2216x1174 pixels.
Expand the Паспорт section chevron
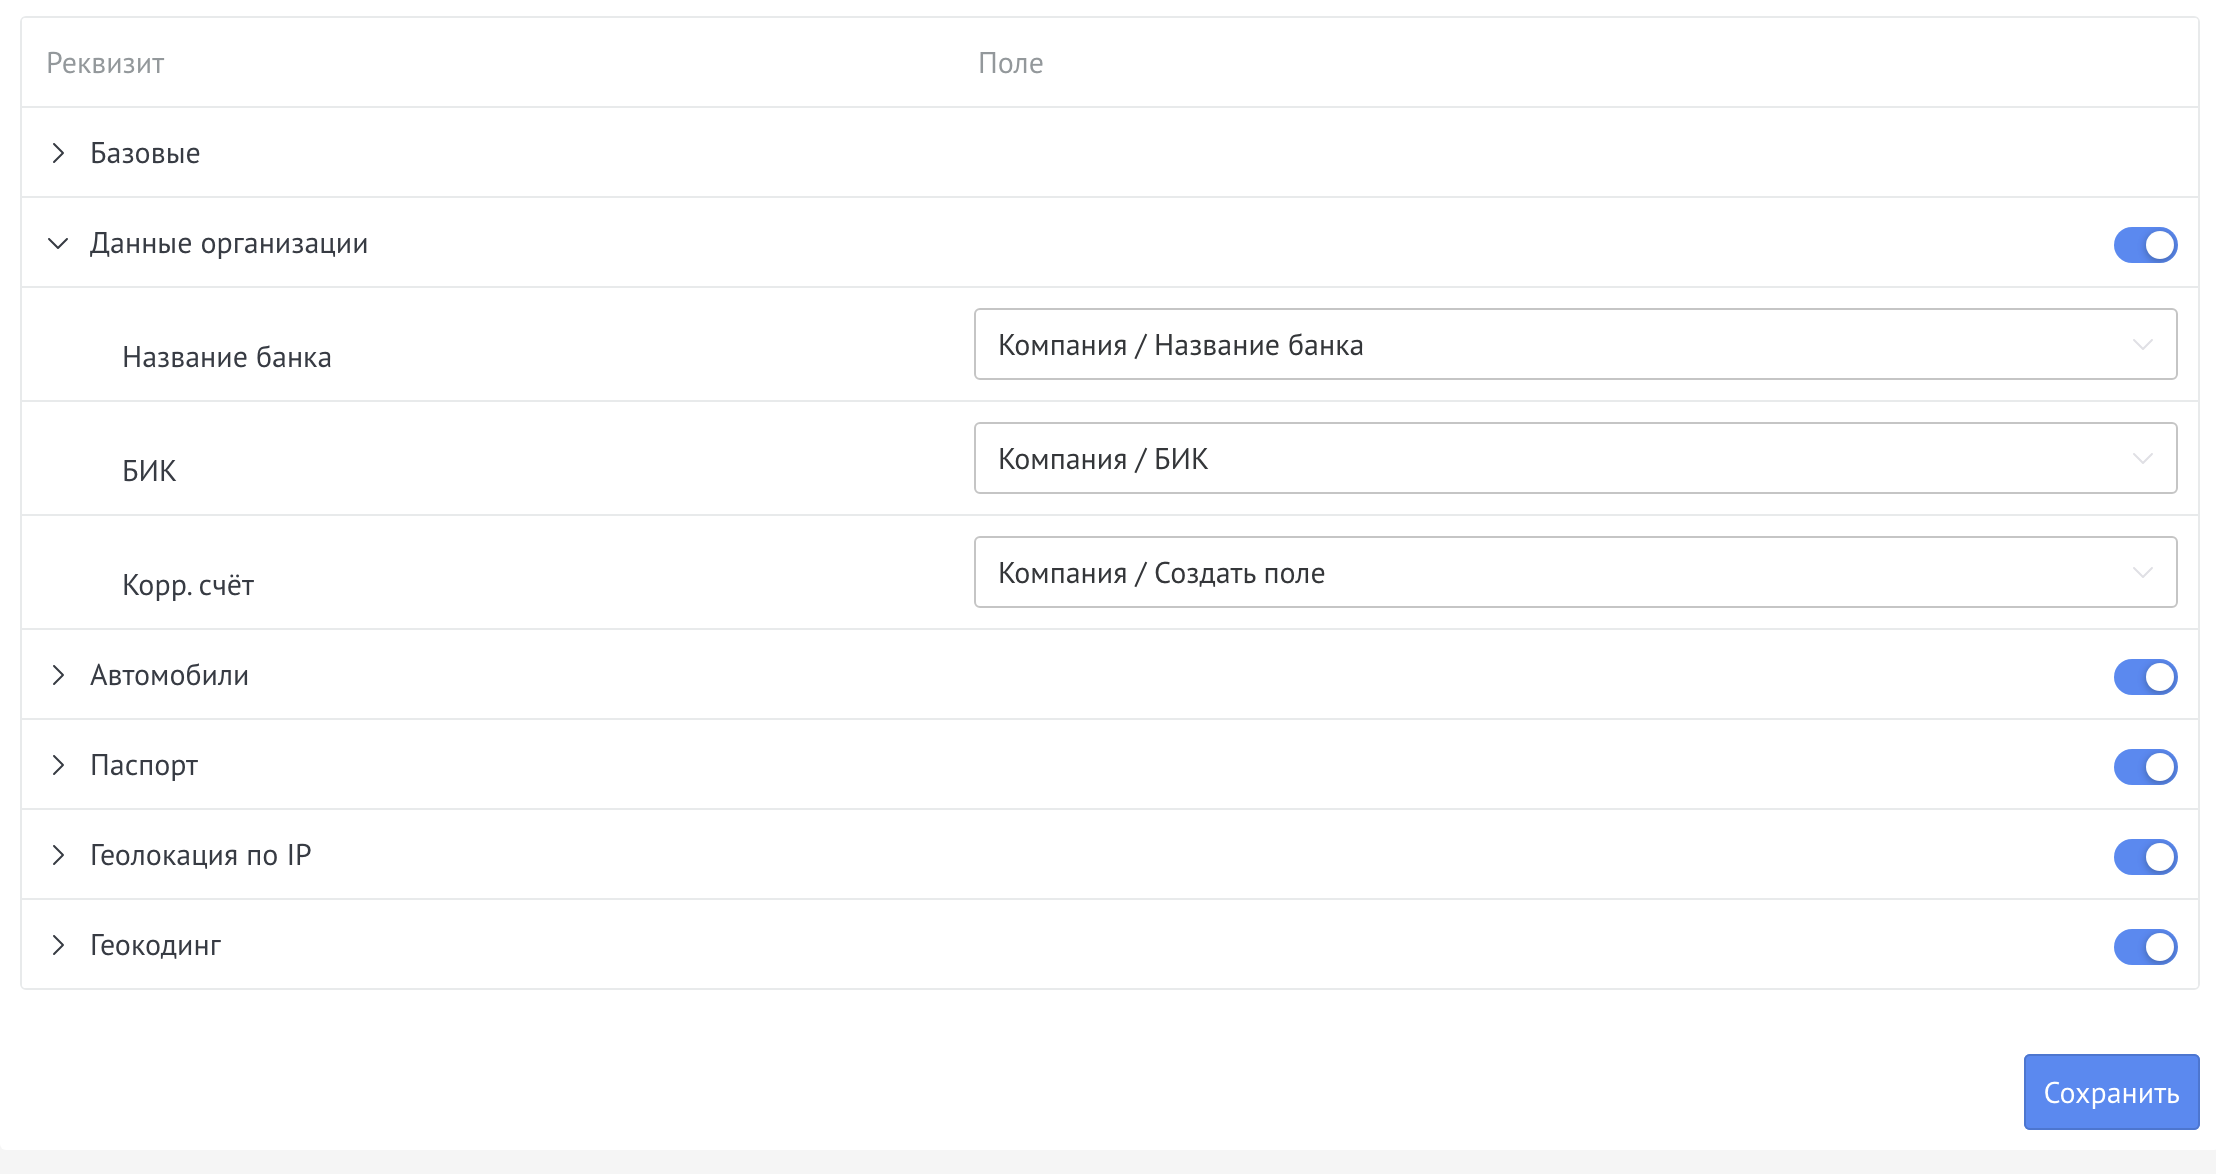[58, 765]
